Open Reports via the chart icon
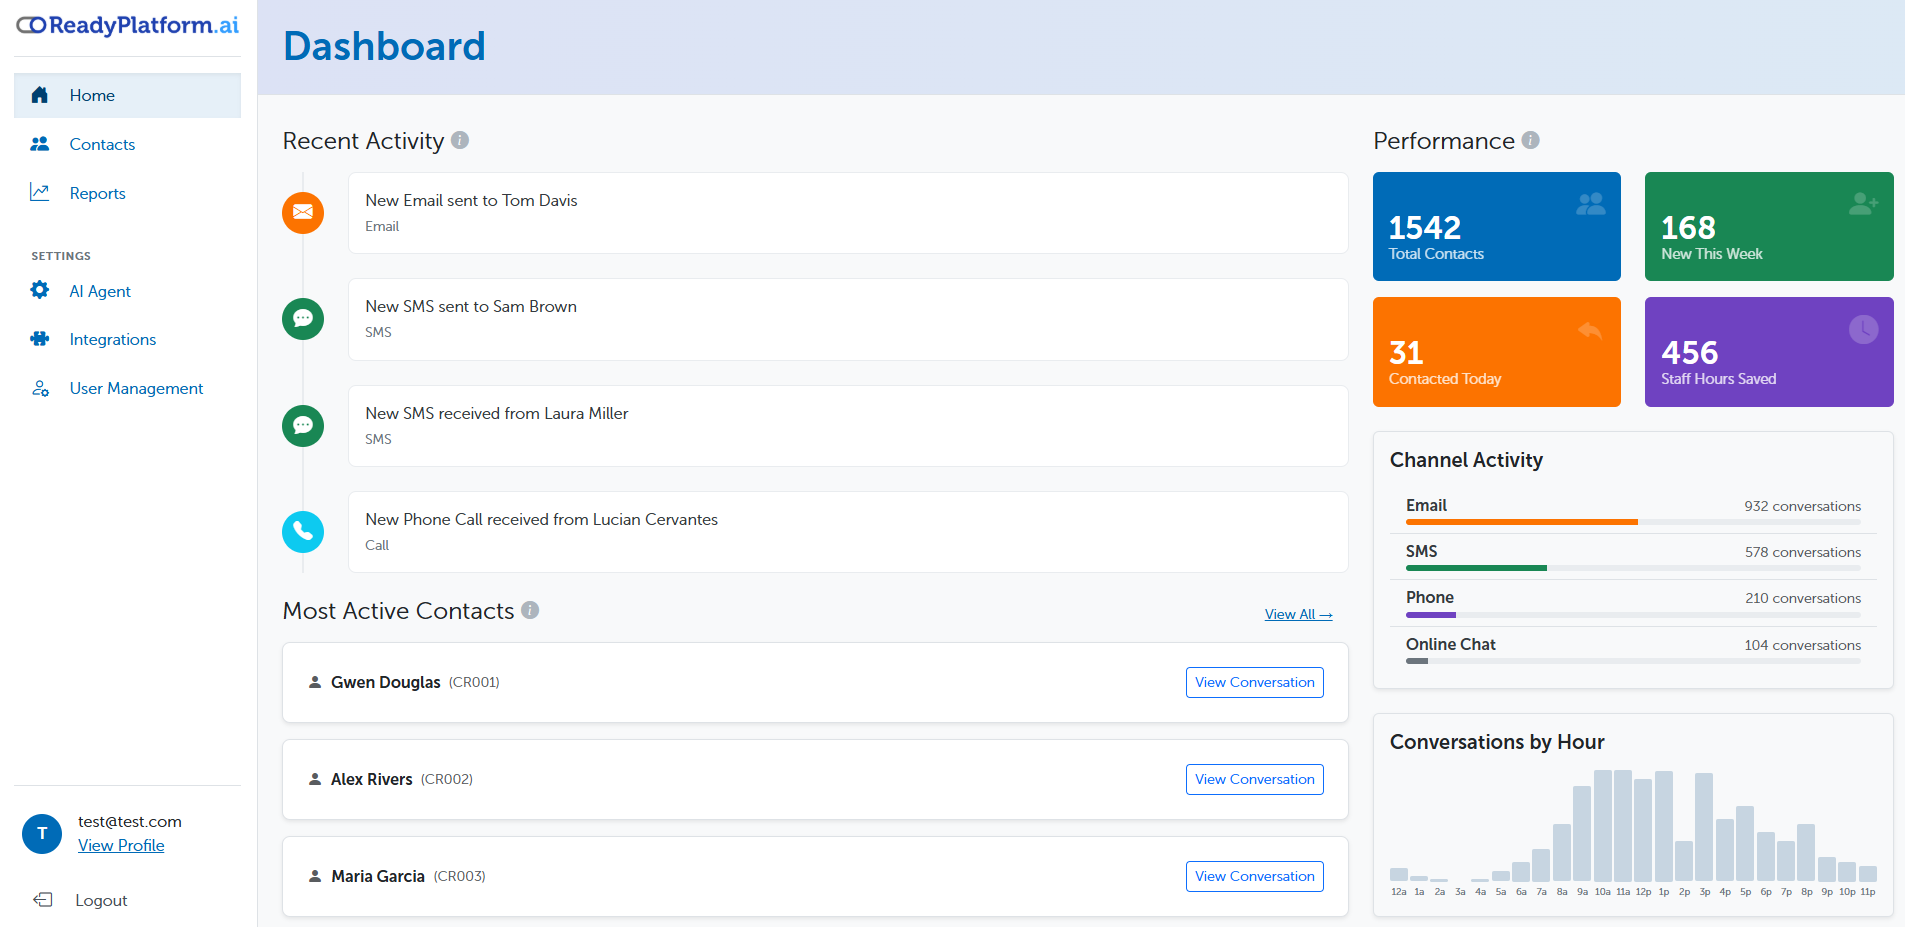This screenshot has width=1905, height=927. (x=40, y=192)
